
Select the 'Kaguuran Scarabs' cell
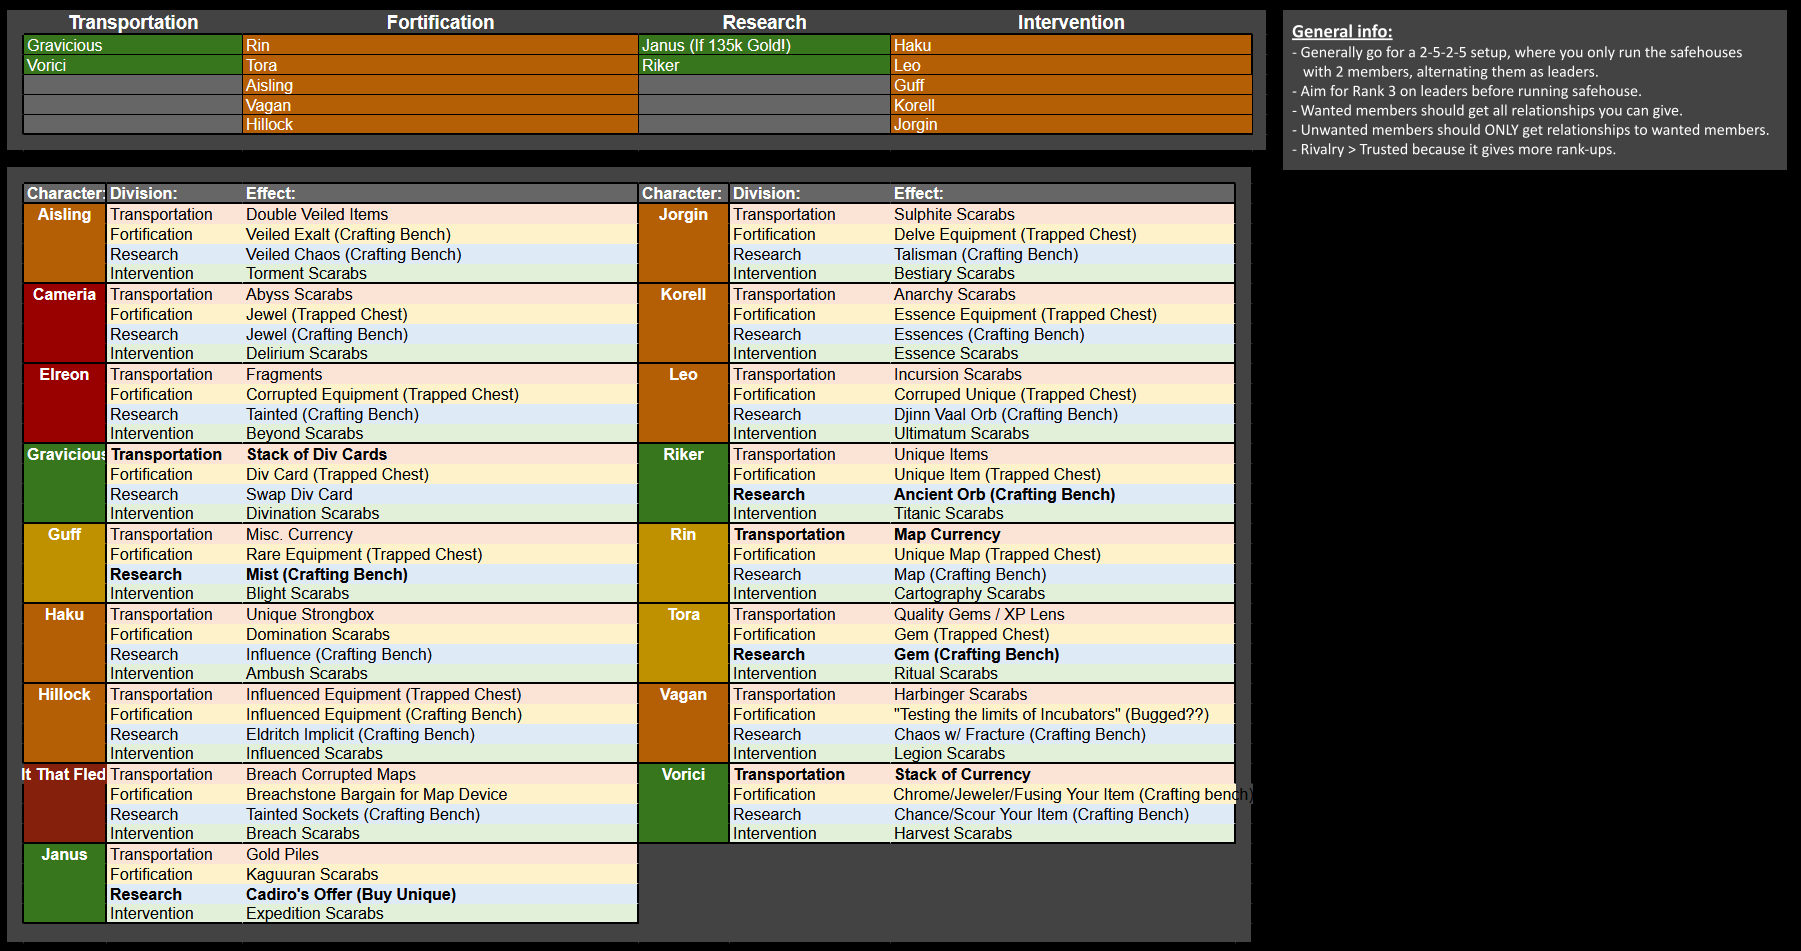pyautogui.click(x=440, y=874)
